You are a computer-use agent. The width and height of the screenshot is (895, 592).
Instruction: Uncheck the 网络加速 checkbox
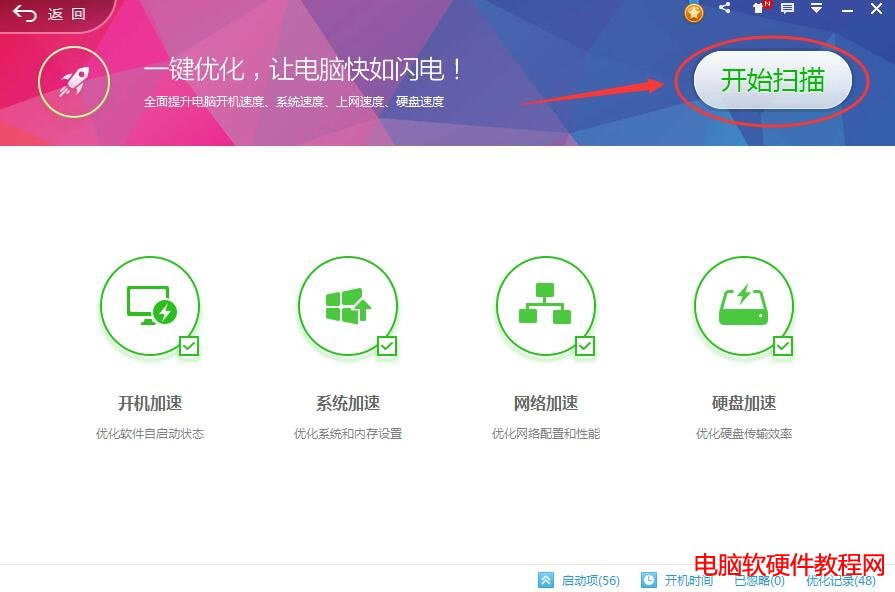click(x=585, y=346)
